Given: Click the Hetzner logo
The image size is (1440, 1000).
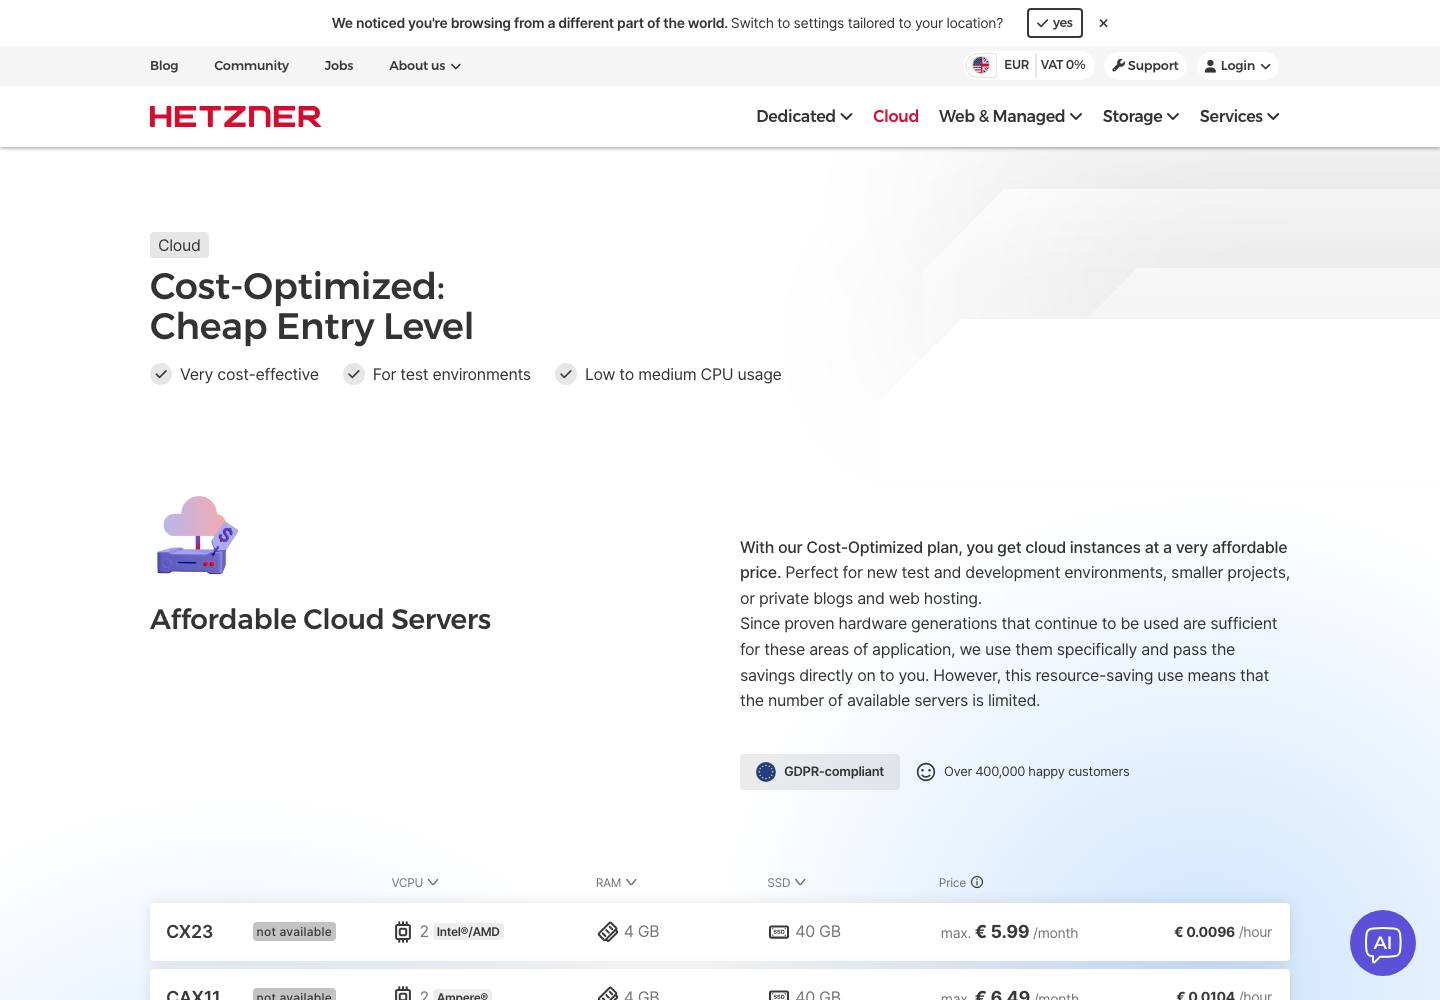Looking at the screenshot, I should (235, 116).
